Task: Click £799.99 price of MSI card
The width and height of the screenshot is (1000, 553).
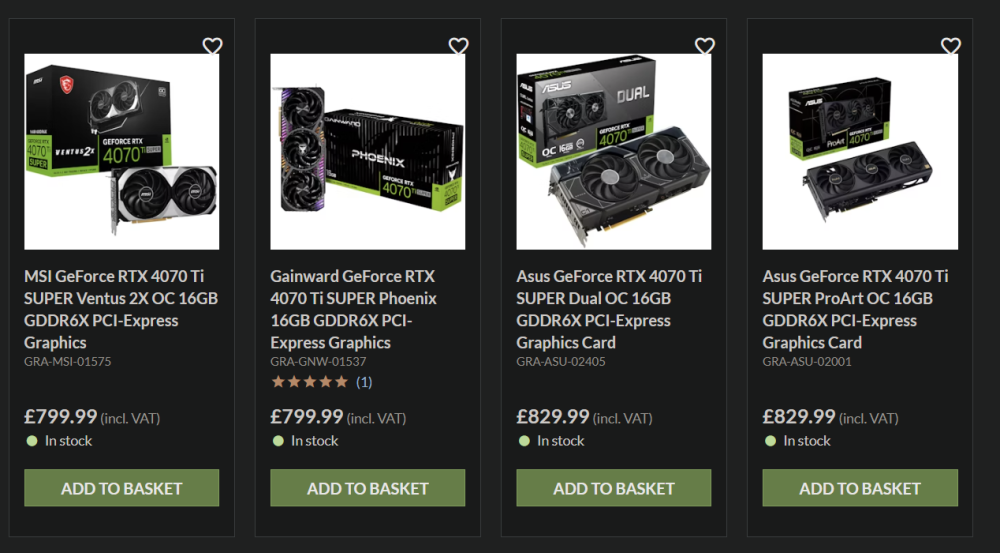Action: (61, 417)
